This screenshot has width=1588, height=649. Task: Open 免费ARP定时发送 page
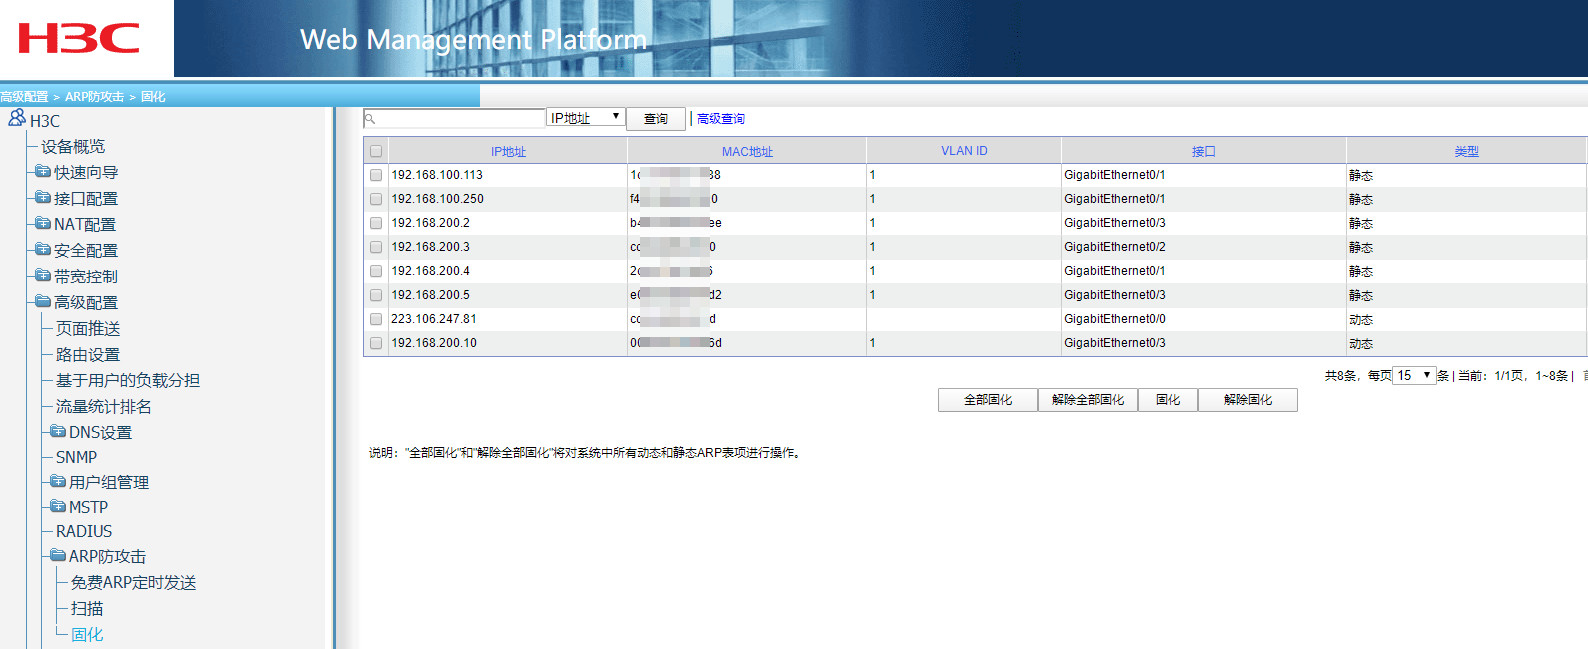[x=133, y=582]
